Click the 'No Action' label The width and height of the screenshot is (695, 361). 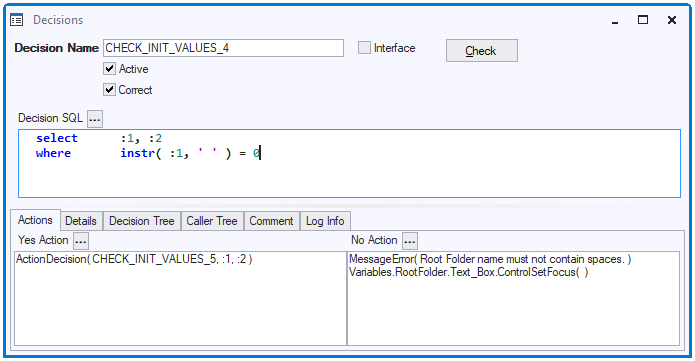(374, 240)
